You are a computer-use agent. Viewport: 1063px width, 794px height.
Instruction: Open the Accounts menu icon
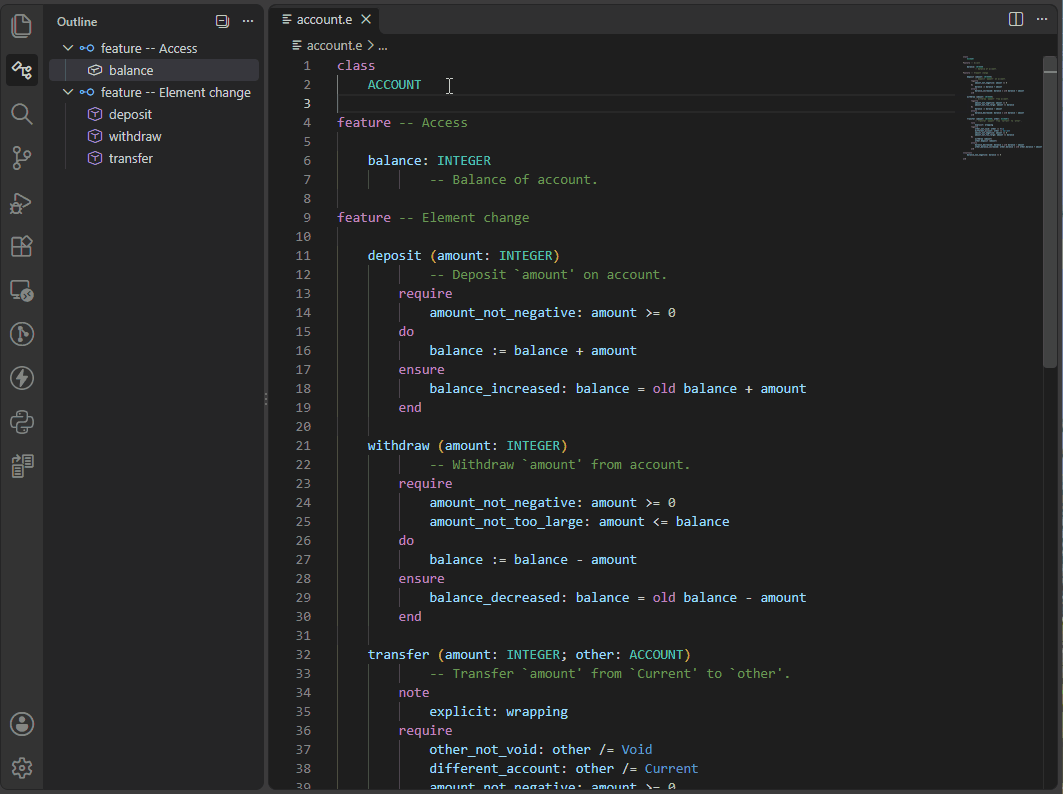point(22,724)
